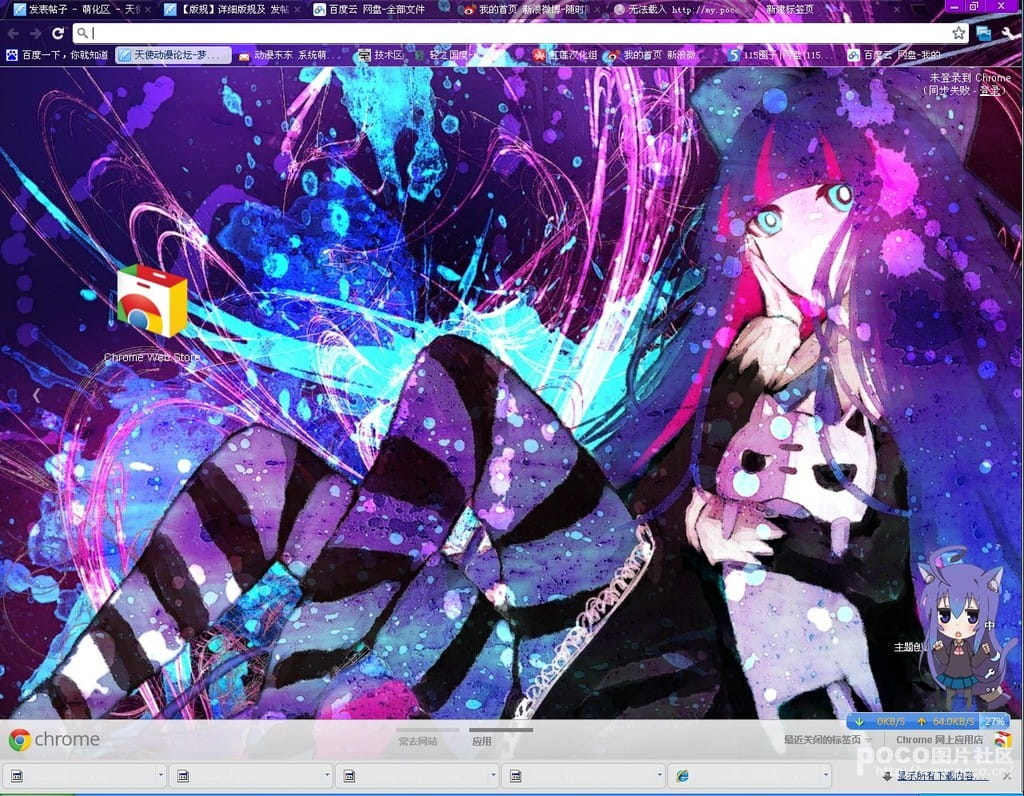Expand the first download item's menu arrow

coord(161,776)
